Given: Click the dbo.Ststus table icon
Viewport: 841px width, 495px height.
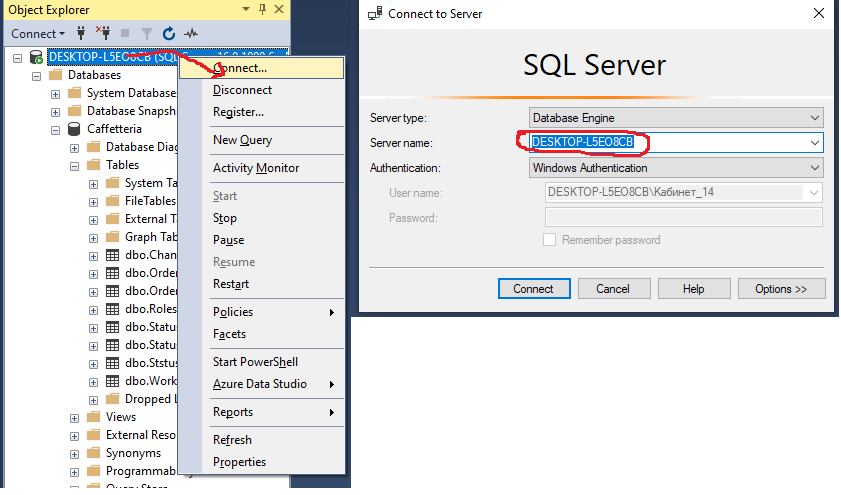Looking at the screenshot, I should [x=112, y=363].
